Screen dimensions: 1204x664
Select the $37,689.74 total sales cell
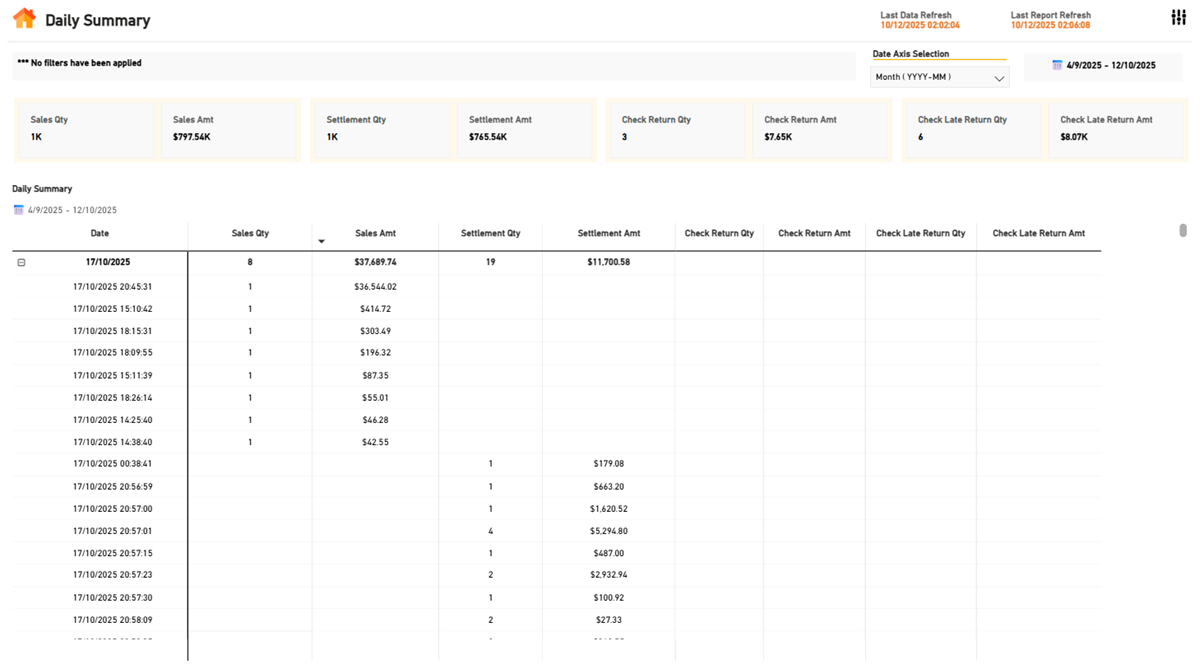(376, 262)
